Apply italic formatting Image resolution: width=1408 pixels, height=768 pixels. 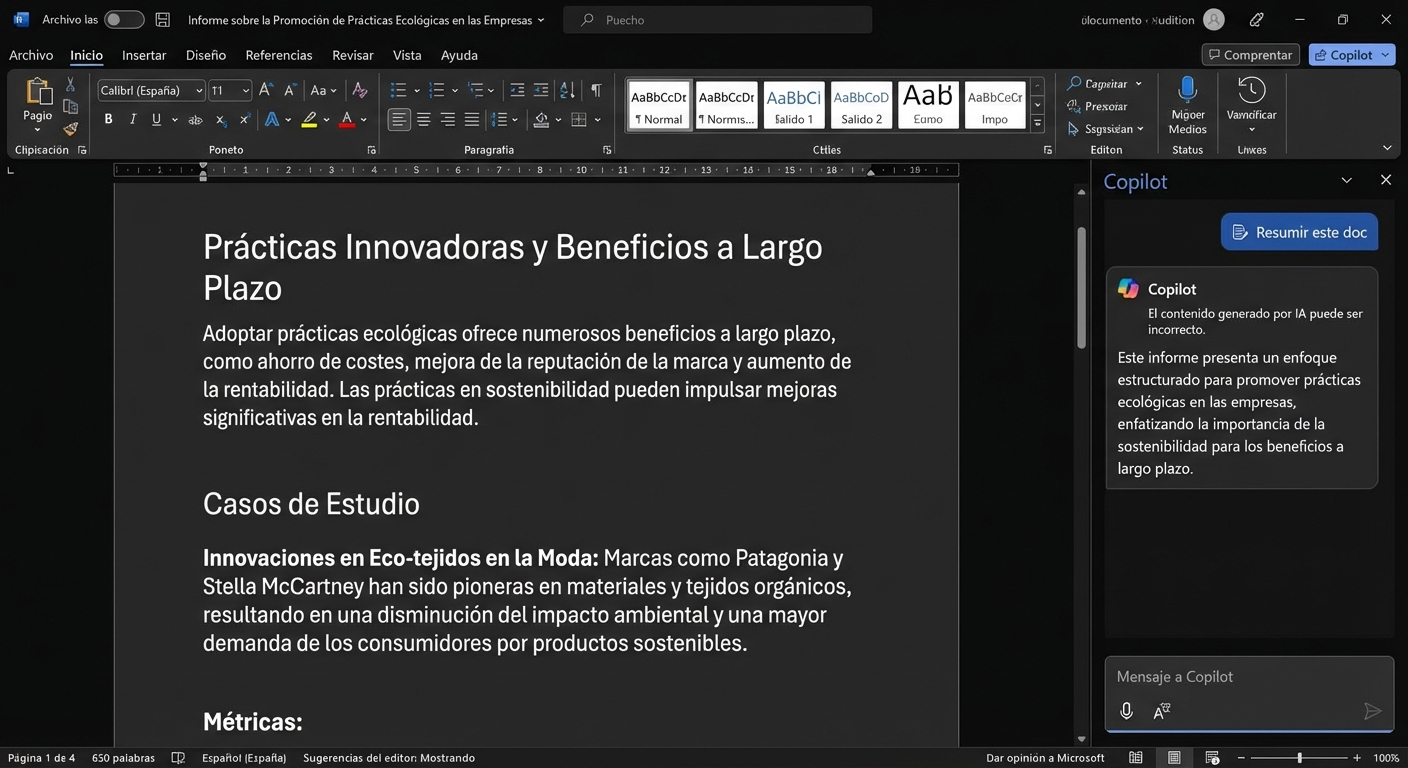[132, 118]
